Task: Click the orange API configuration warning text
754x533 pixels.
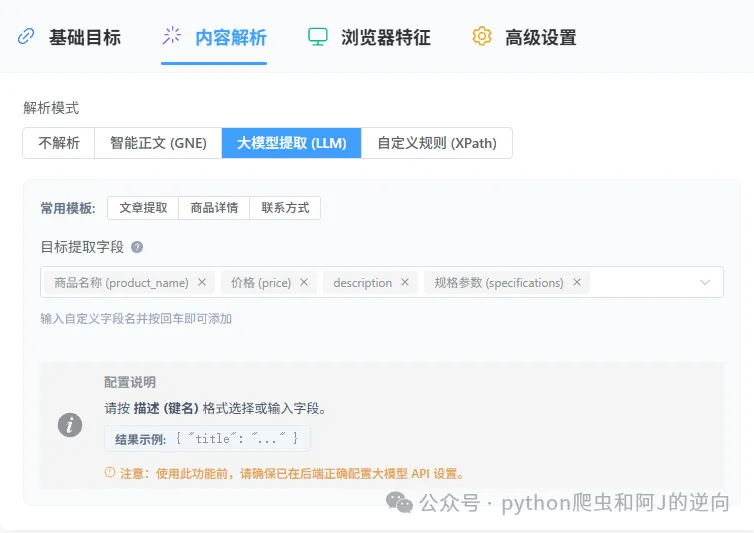Action: (x=292, y=473)
